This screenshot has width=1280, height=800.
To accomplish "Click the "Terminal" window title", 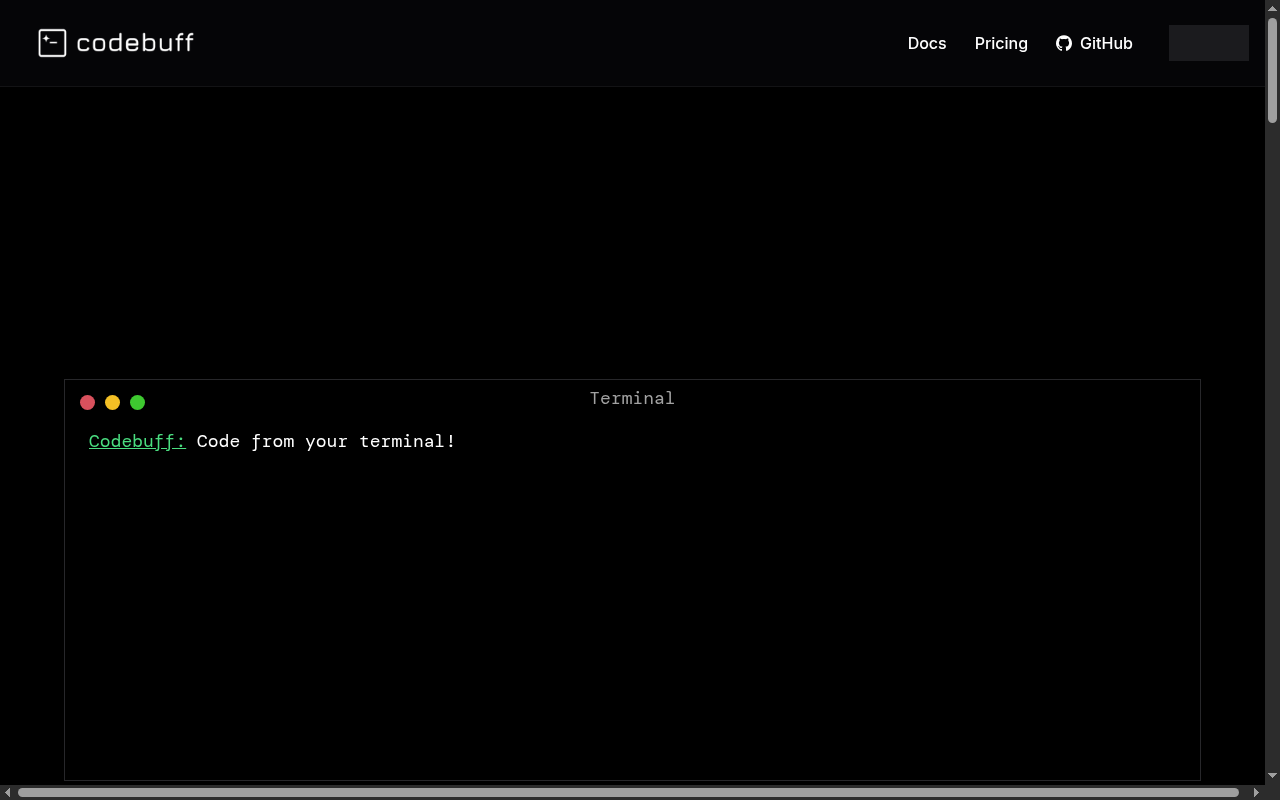I will click(x=632, y=398).
